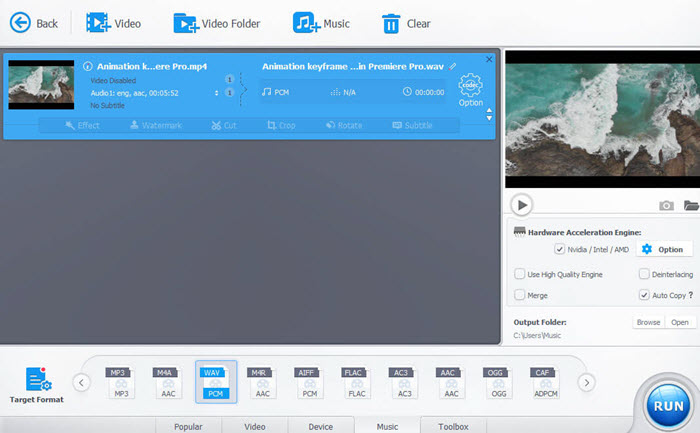Select MP3 format
Image resolution: width=700 pixels, height=433 pixels.
[121, 383]
